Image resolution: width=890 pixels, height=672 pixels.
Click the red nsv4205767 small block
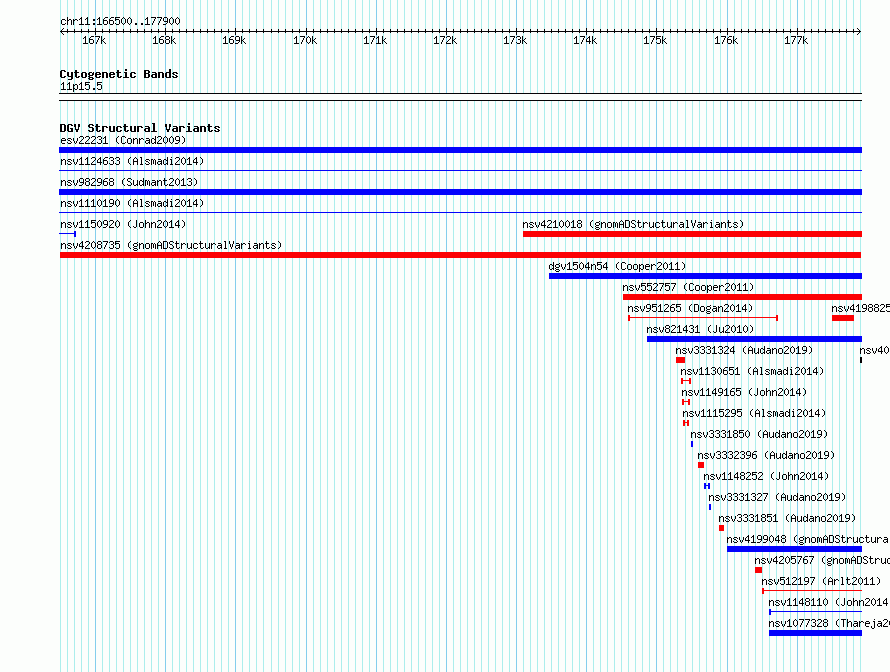(x=758, y=570)
